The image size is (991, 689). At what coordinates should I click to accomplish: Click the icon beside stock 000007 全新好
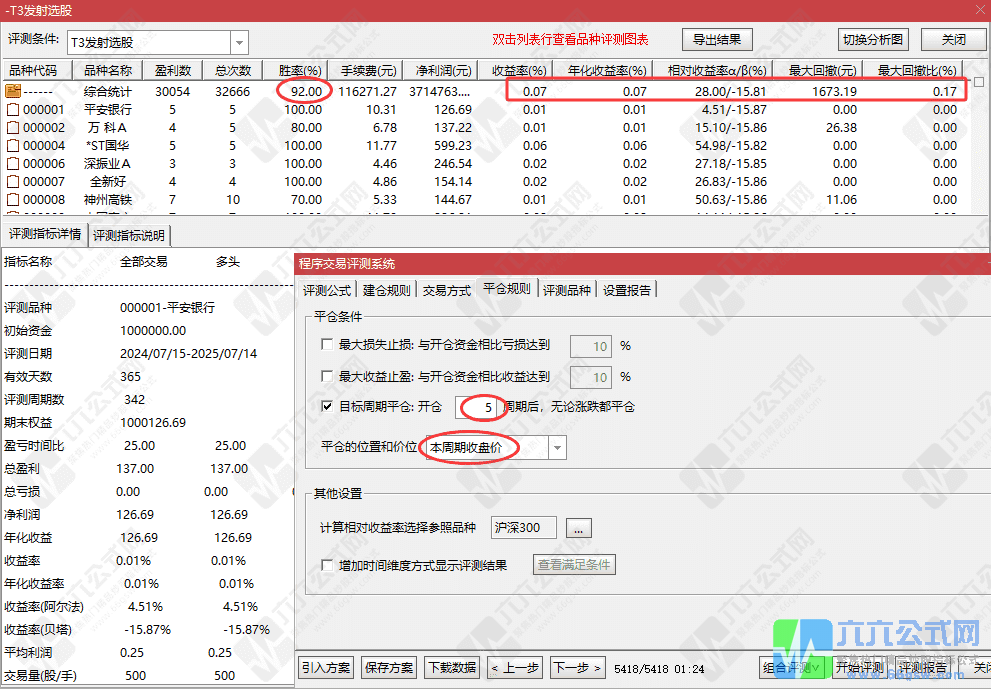13,182
